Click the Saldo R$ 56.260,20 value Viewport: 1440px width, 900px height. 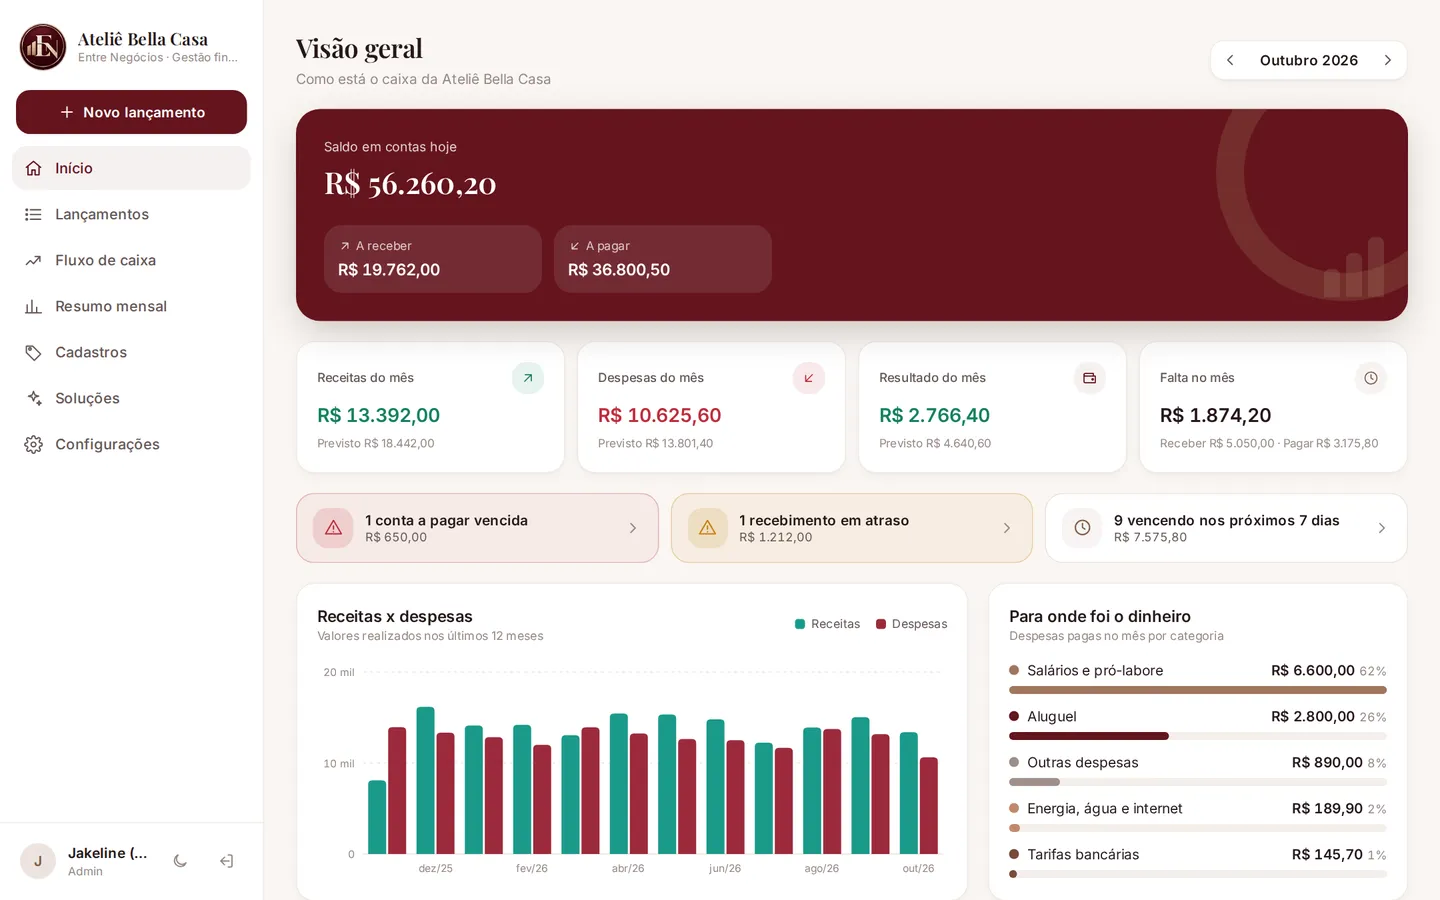tap(410, 184)
